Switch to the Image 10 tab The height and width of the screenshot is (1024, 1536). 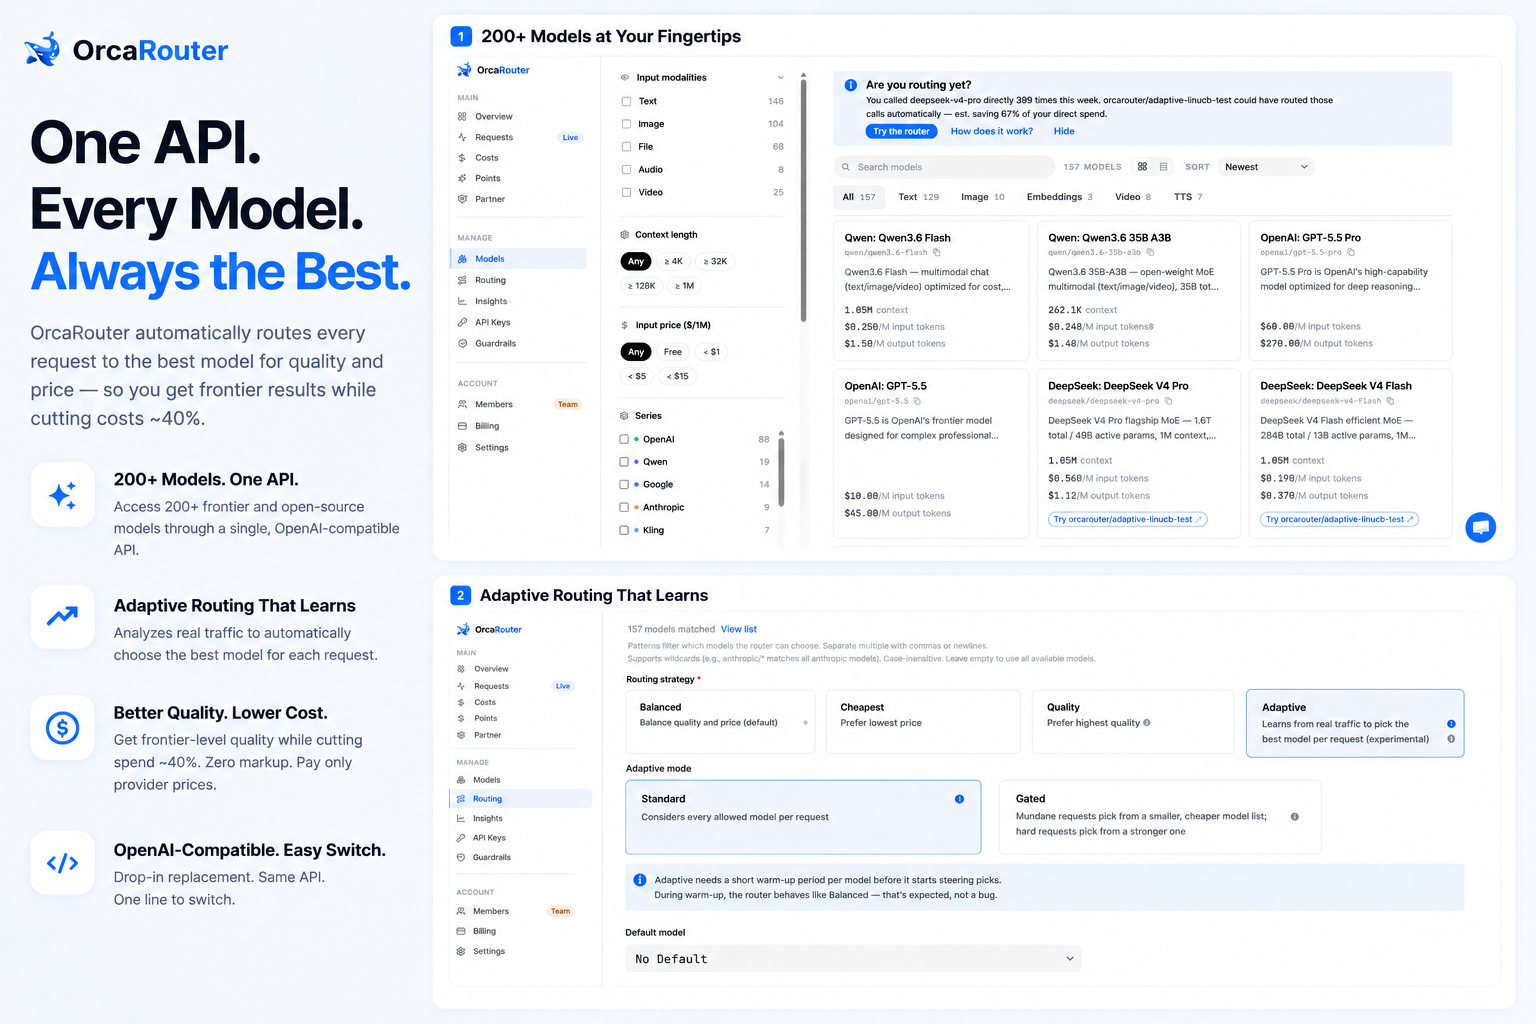click(982, 197)
